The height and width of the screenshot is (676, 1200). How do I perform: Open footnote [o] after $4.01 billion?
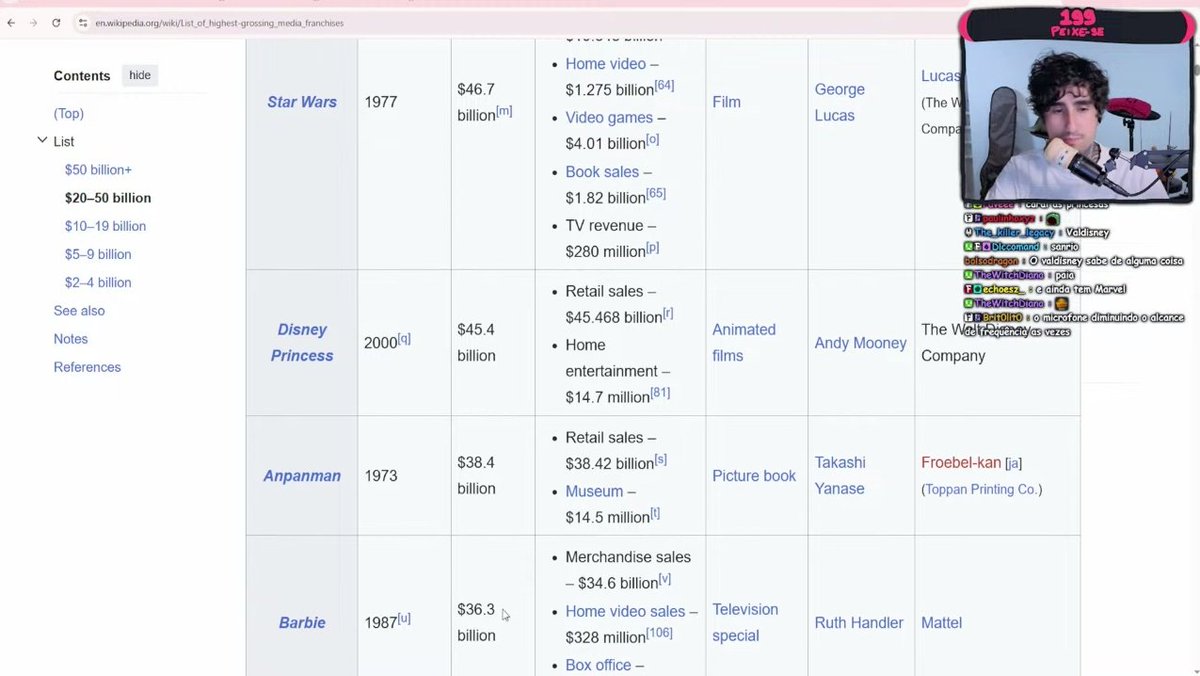(x=653, y=140)
